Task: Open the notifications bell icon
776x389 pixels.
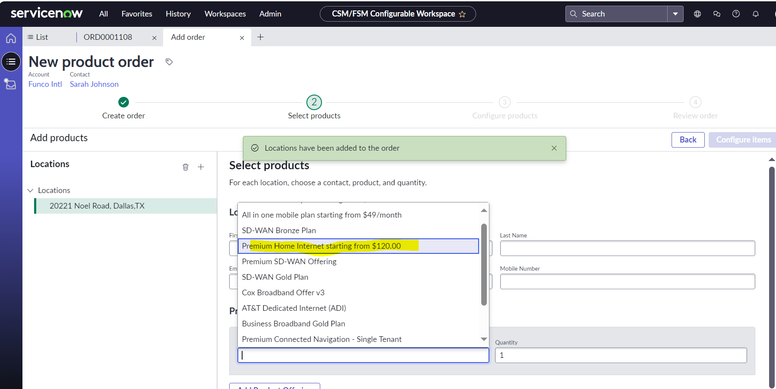Action: tap(755, 14)
